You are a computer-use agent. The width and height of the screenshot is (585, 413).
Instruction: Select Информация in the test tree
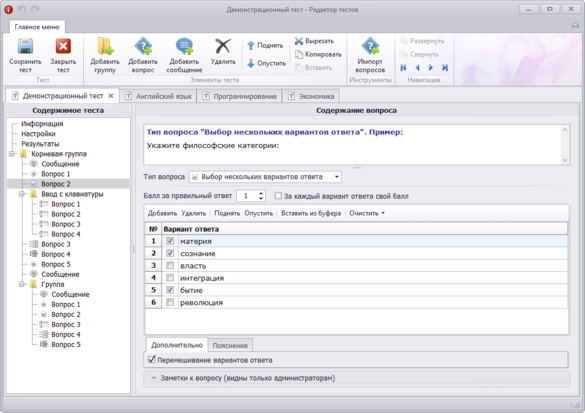point(42,123)
